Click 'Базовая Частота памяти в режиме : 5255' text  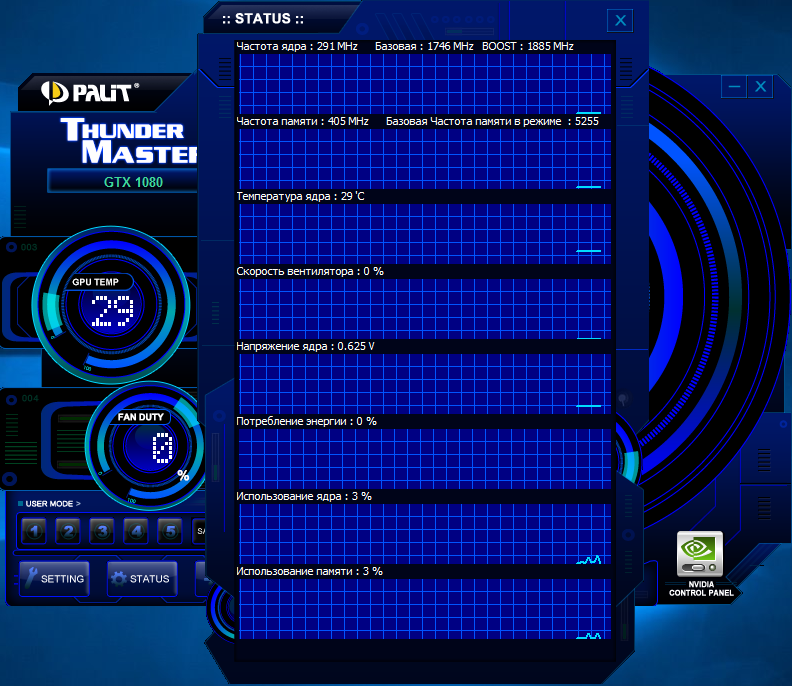click(x=492, y=121)
